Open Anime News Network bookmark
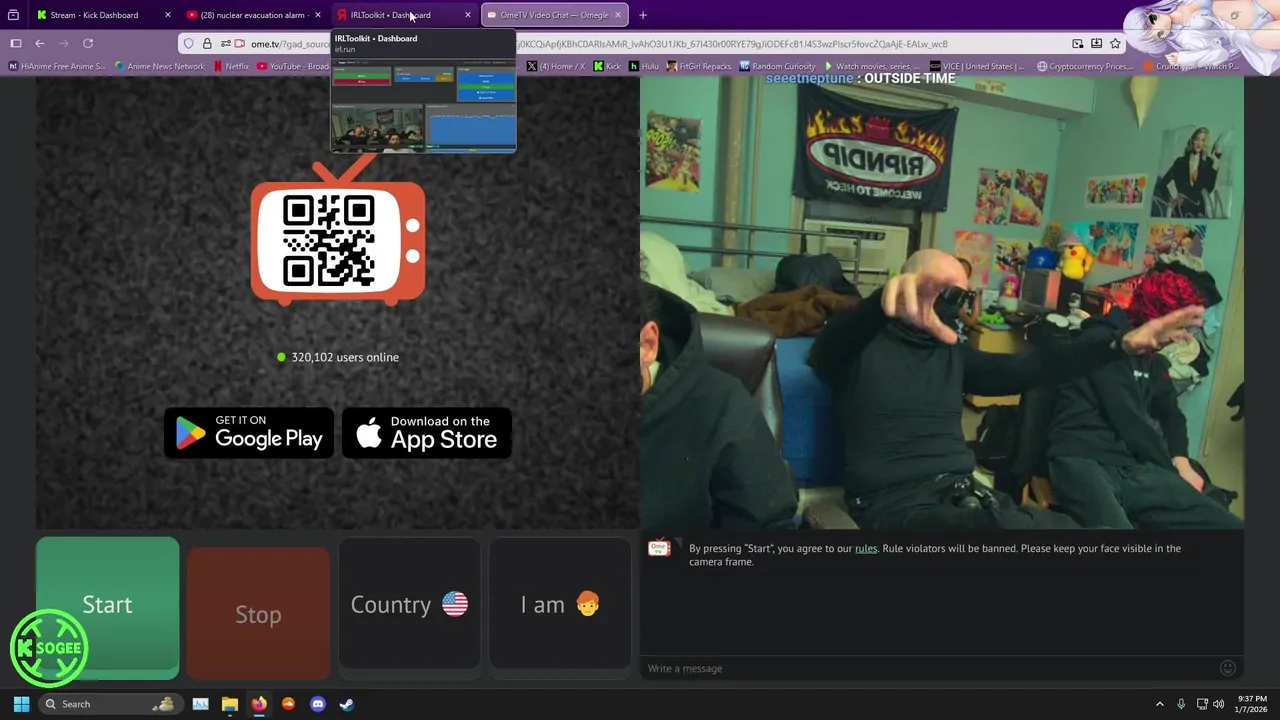The height and width of the screenshot is (720, 1280). tap(160, 66)
